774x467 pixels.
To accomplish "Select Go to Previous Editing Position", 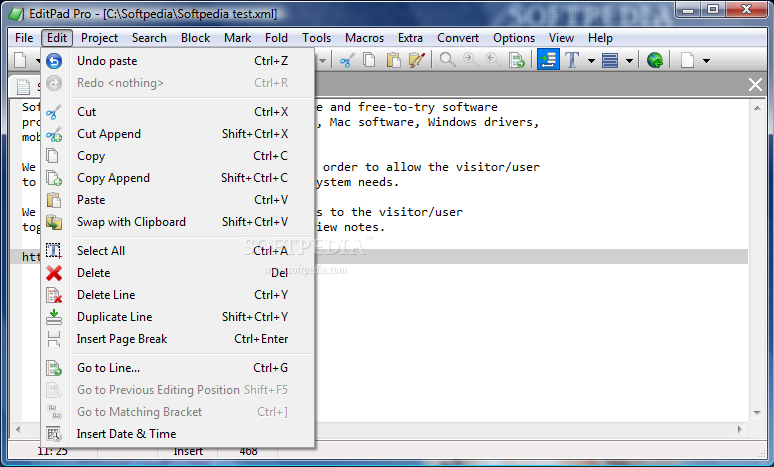I will [x=178, y=390].
